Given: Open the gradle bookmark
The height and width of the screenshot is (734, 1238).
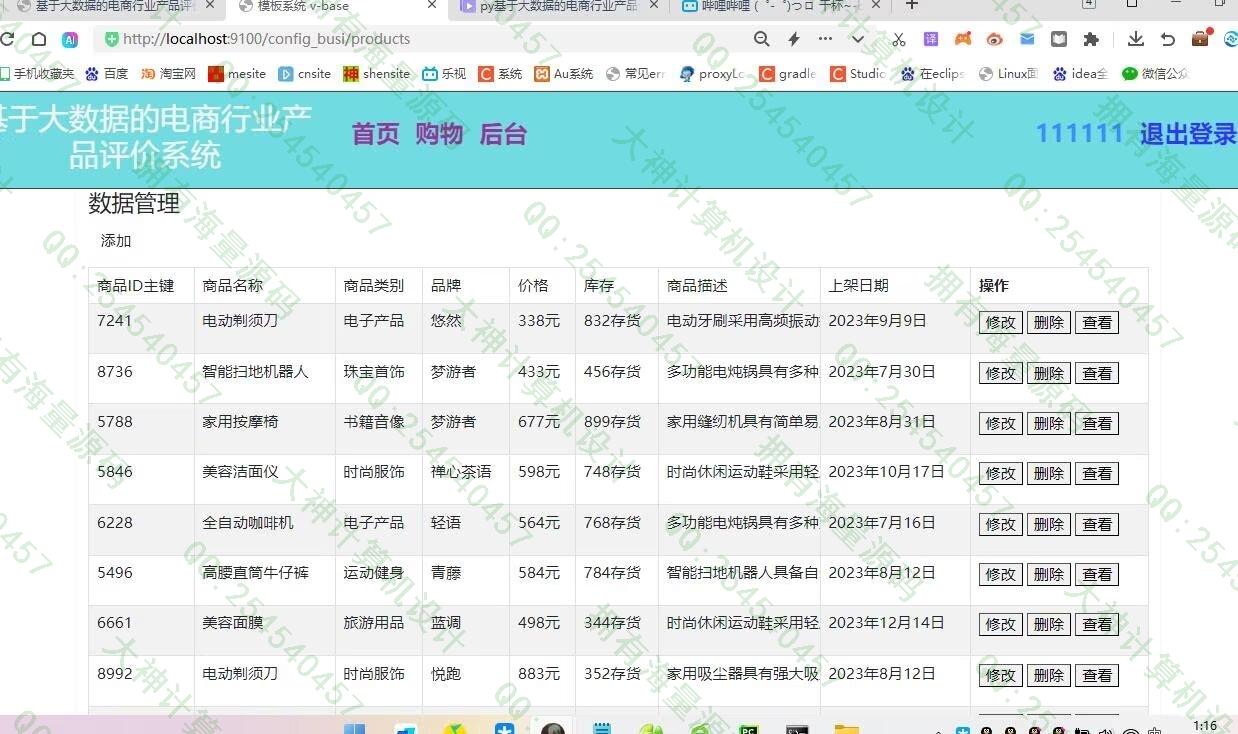Looking at the screenshot, I should click(788, 73).
